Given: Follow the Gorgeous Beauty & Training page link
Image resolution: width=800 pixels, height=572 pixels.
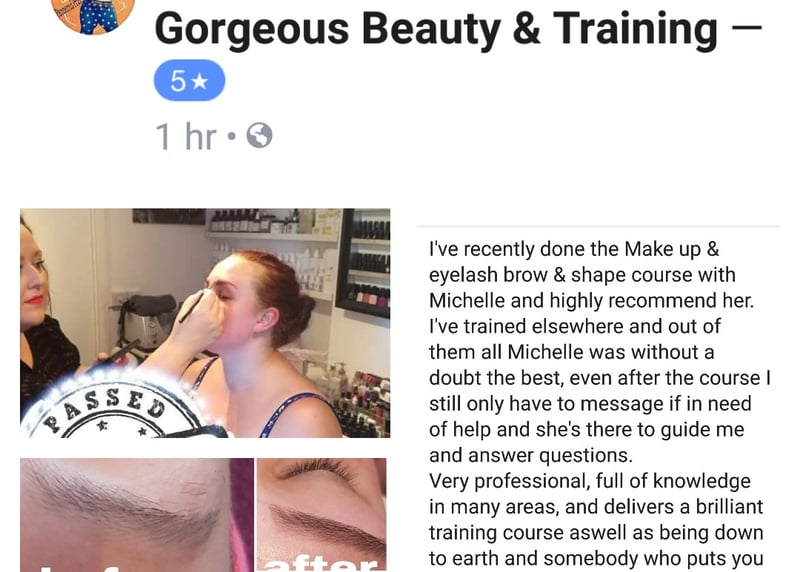Looking at the screenshot, I should (x=436, y=29).
